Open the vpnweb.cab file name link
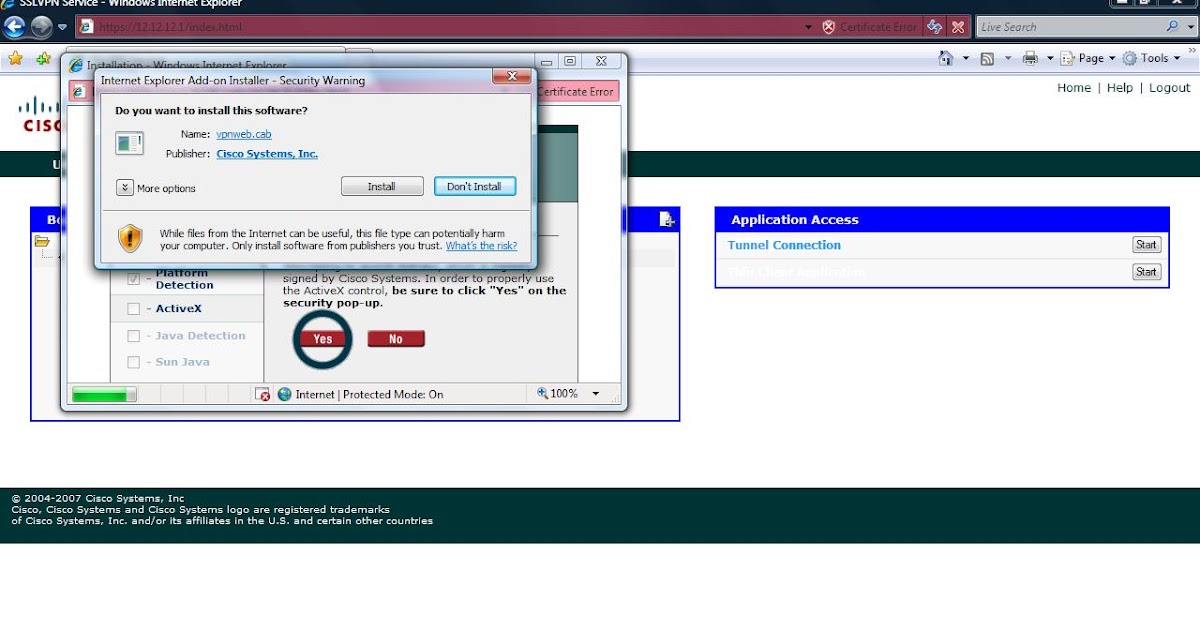1200x630 pixels. point(243,134)
